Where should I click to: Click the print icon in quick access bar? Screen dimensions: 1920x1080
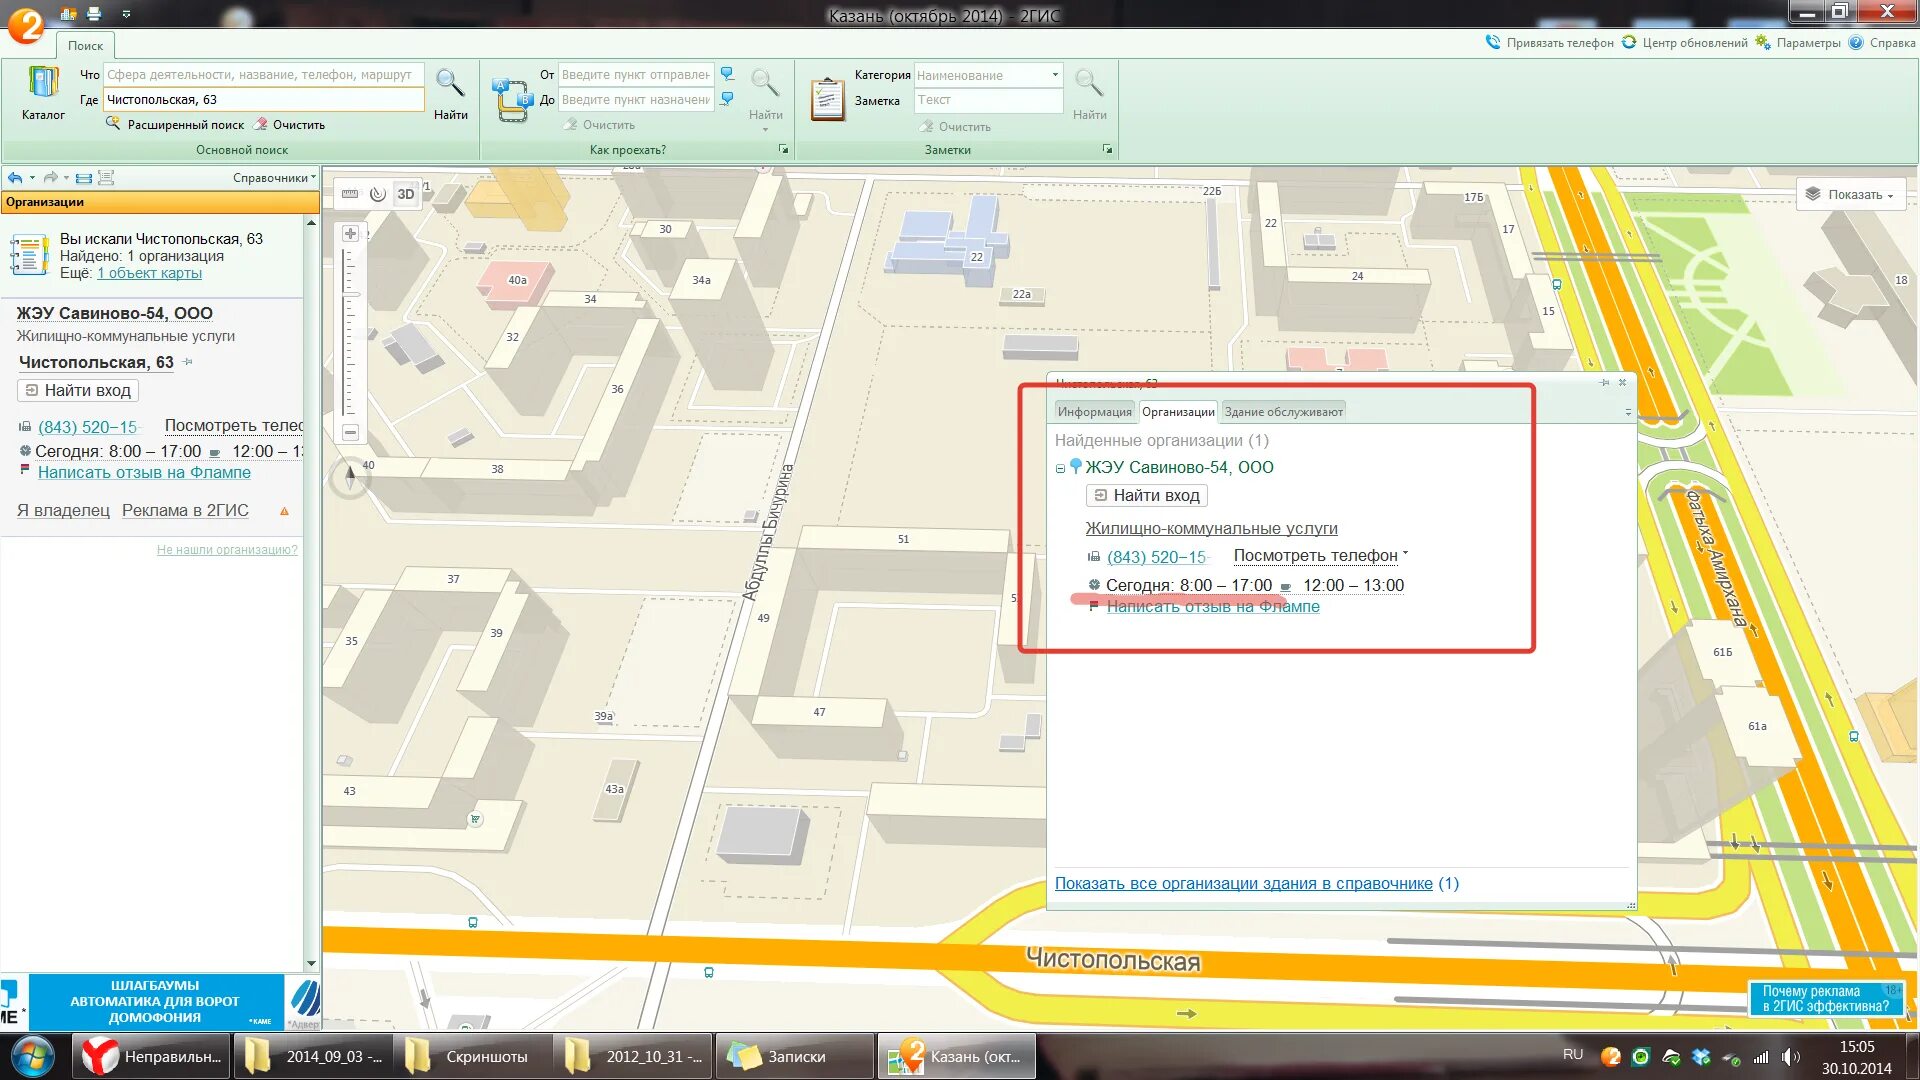94,14
